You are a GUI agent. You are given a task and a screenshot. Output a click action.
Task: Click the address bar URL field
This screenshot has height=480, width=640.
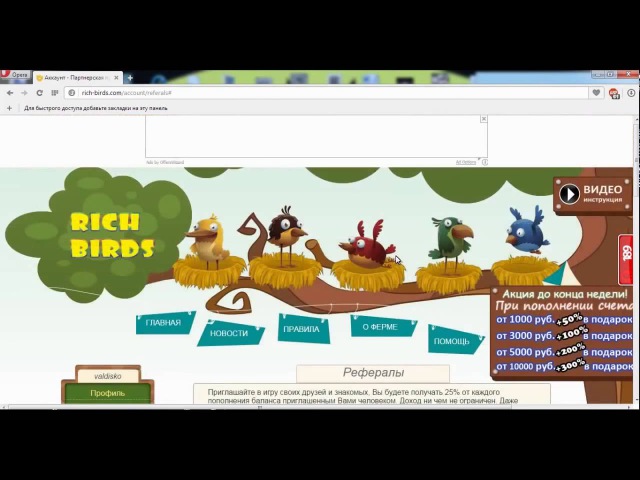[327, 93]
